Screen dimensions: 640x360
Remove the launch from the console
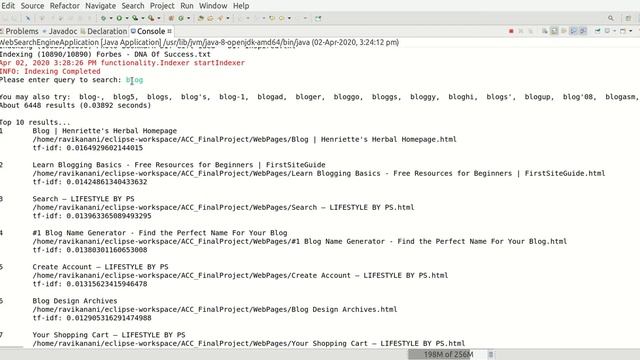click(521, 31)
